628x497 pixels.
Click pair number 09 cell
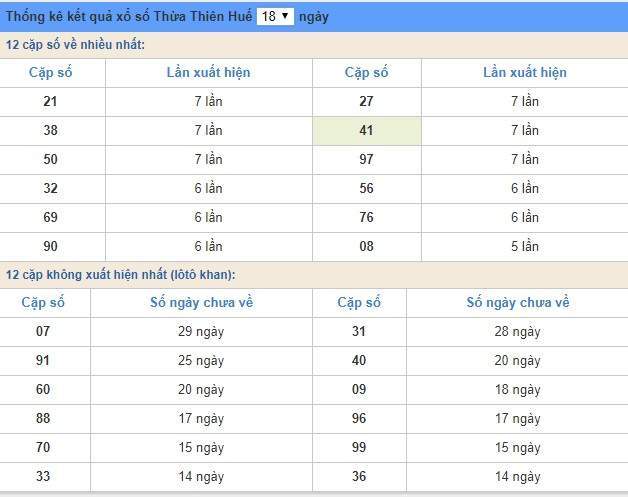(x=359, y=389)
